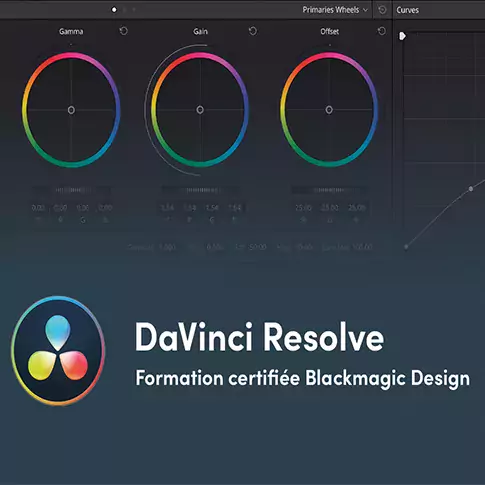
Task: Click the "DaVinci Resolve" title text
Action: (x=259, y=337)
